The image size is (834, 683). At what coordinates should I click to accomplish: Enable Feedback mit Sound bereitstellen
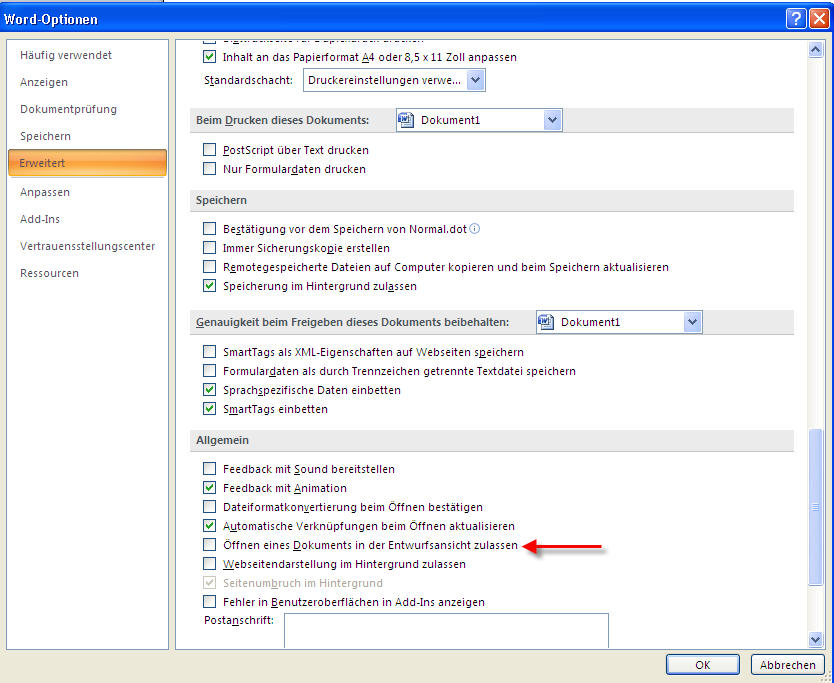210,469
